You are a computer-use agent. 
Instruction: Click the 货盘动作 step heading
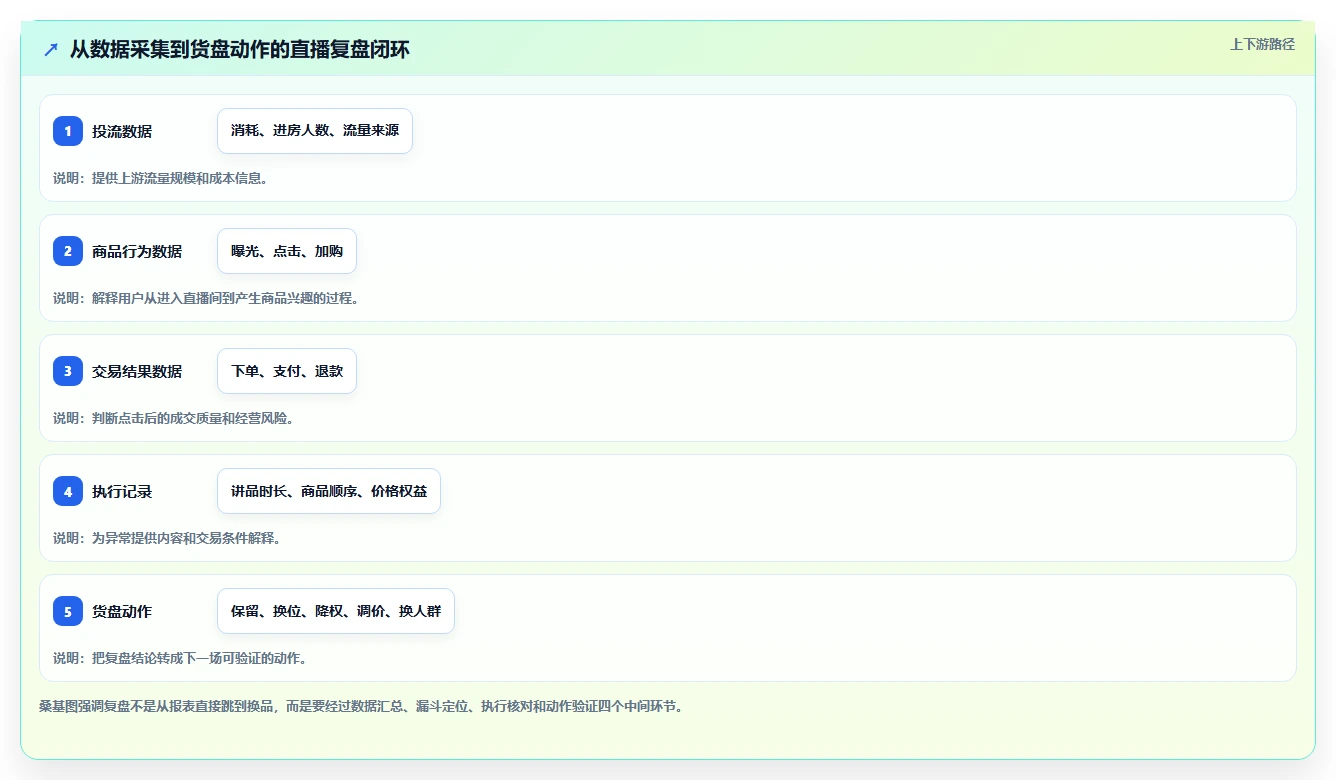click(x=122, y=611)
